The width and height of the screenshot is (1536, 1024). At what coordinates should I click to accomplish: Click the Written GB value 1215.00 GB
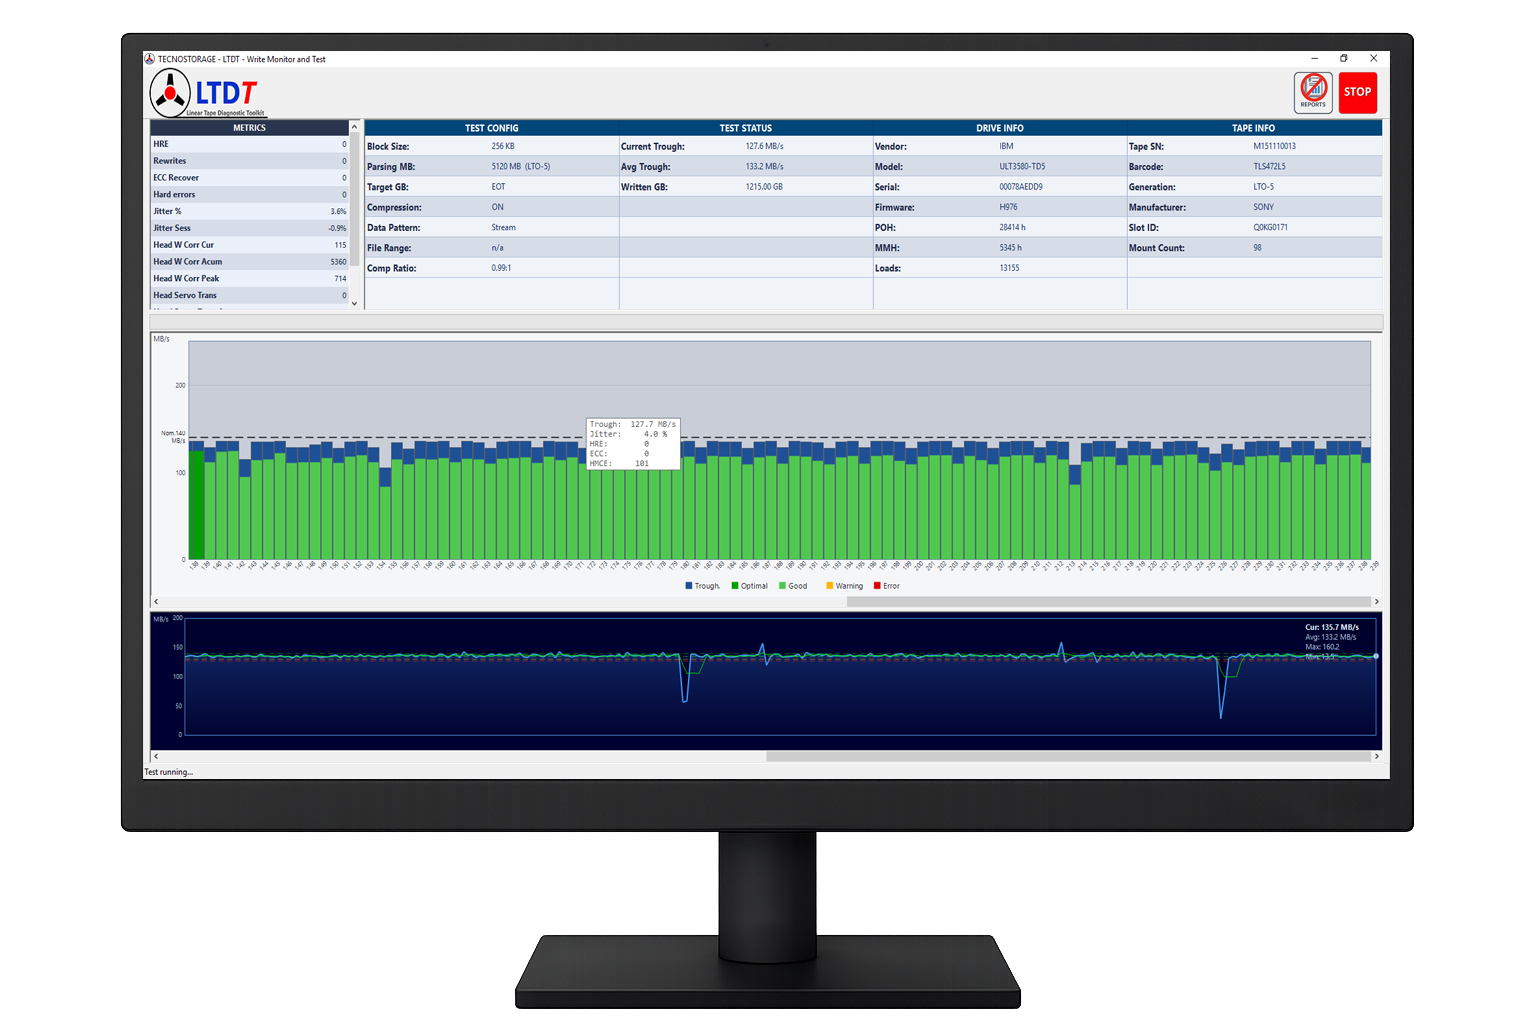pos(764,187)
